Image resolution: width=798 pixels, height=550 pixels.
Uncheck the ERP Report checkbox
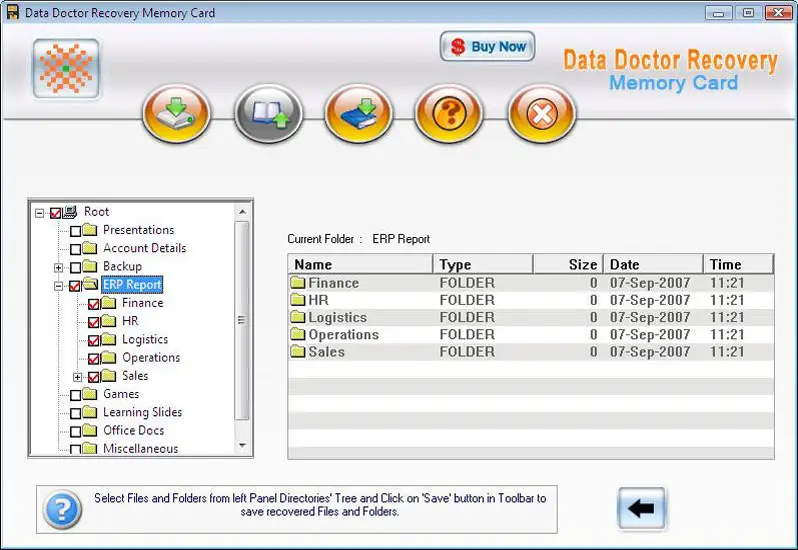[75, 286]
